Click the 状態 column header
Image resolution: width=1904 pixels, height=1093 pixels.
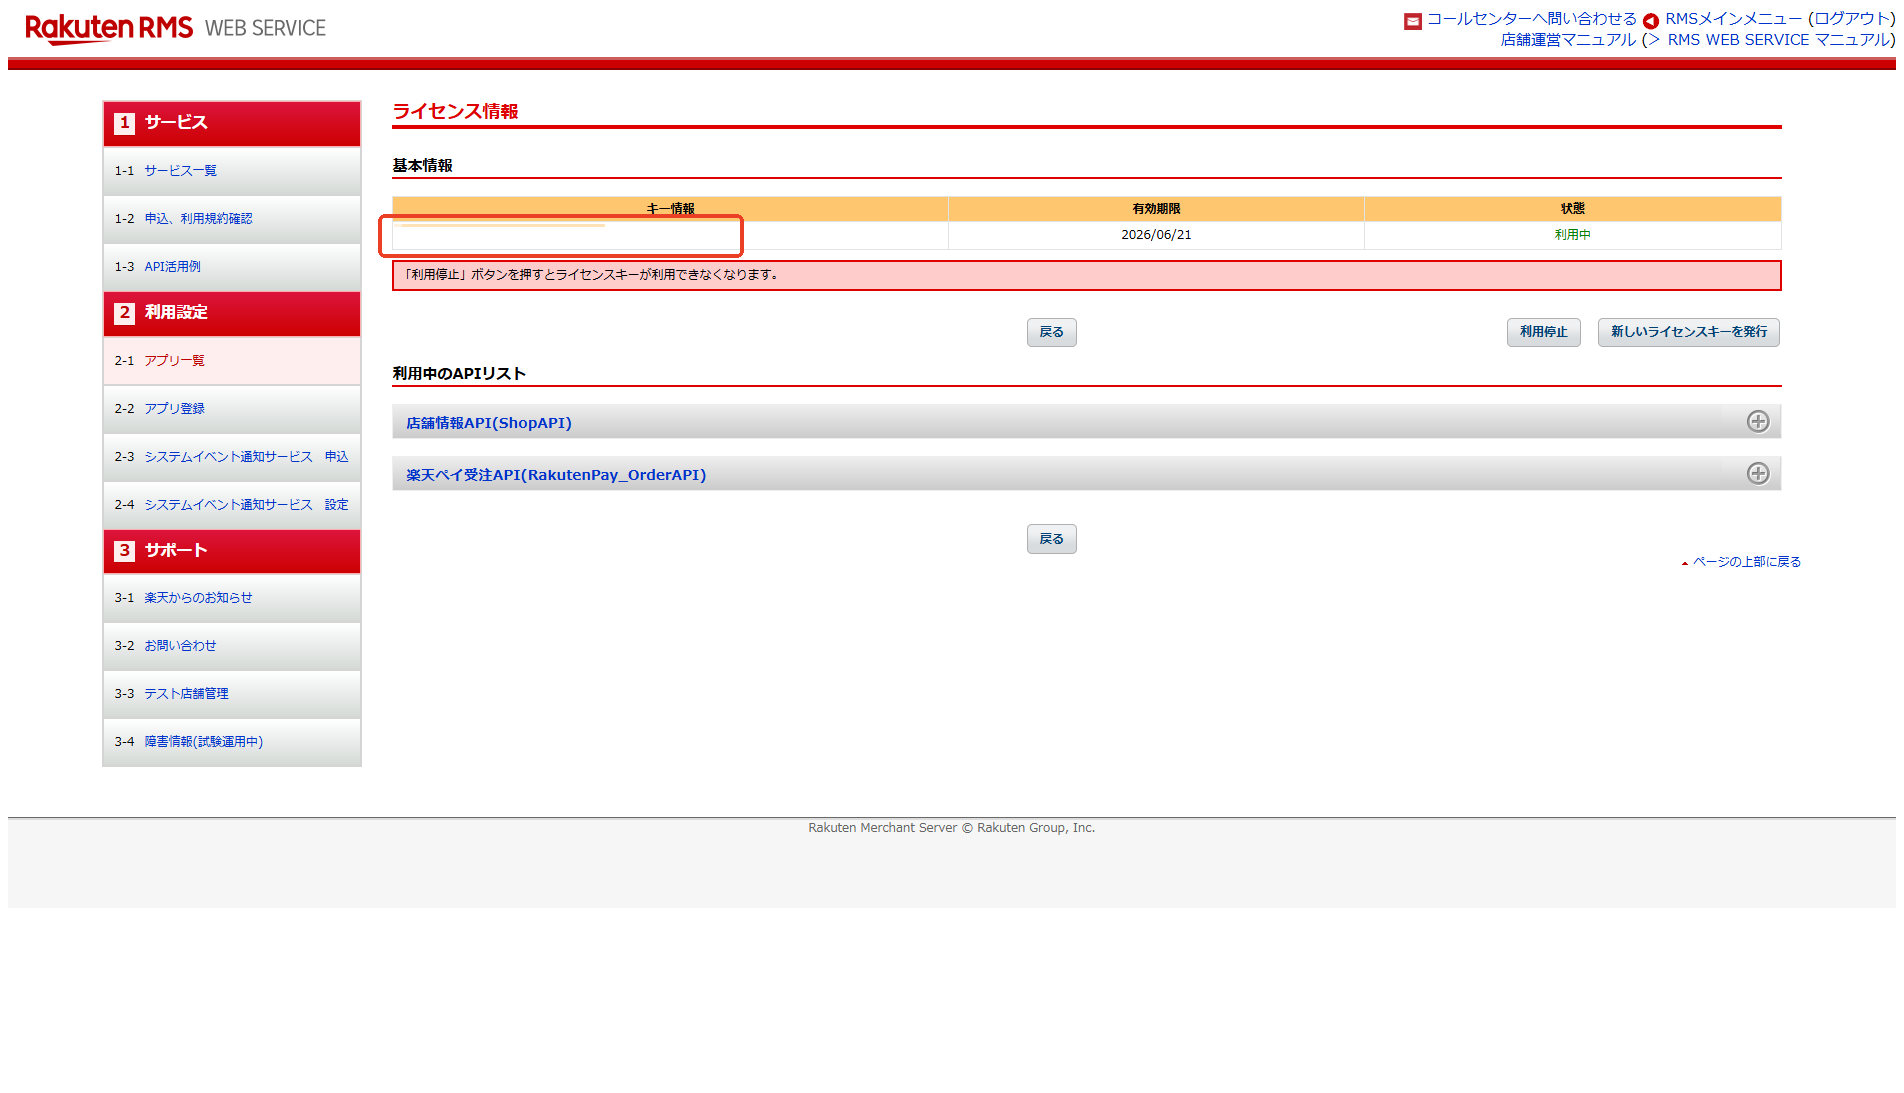1572,209
